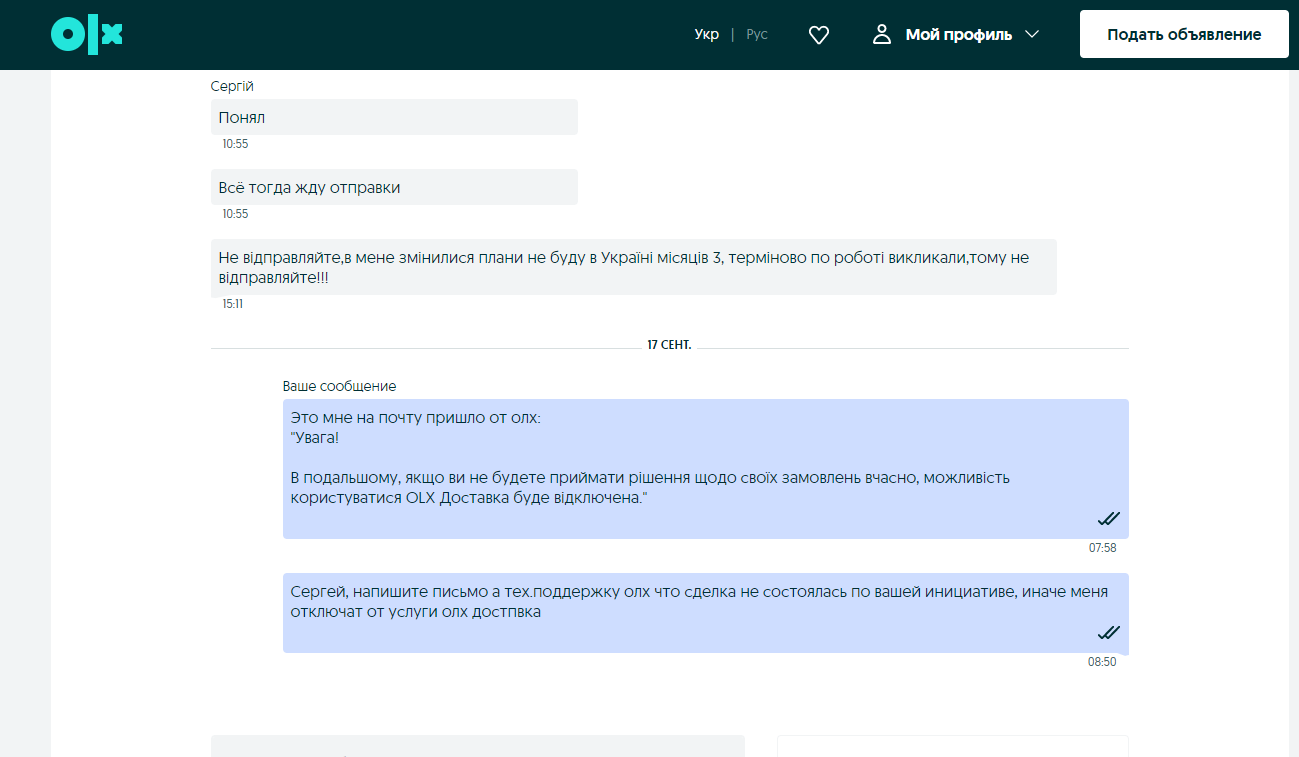This screenshot has width=1299, height=757.
Task: Click message starting 'Это мне на почту пришло'
Action: tap(706, 469)
